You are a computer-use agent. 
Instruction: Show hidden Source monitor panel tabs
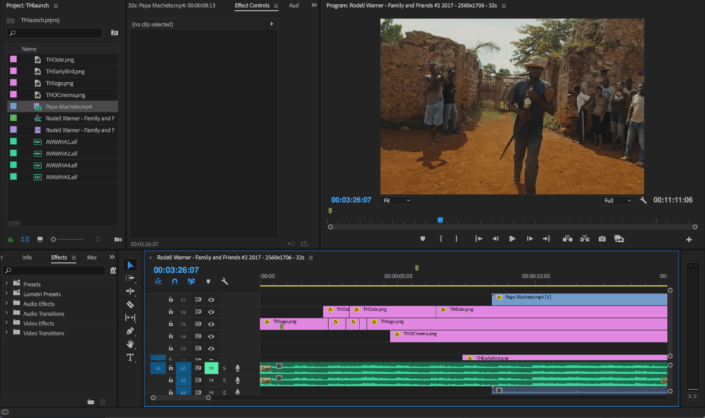click(314, 5)
